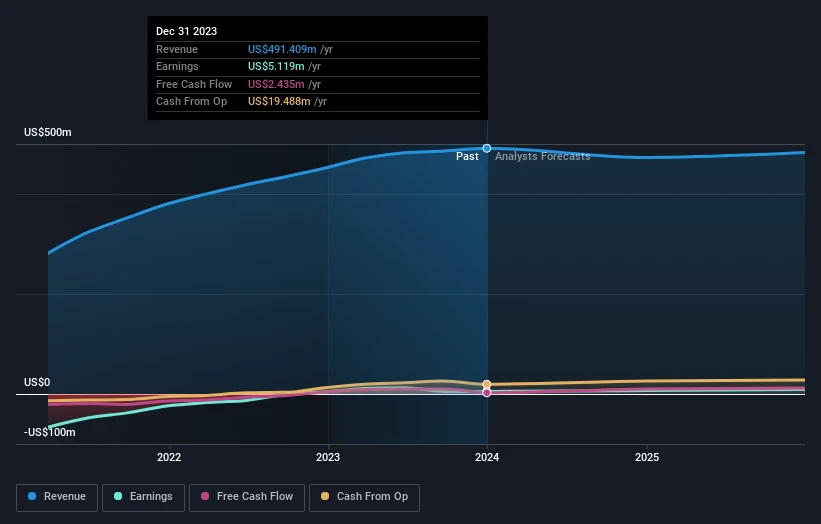821x524 pixels.
Task: Toggle the Revenue series label in legend
Action: (64, 496)
